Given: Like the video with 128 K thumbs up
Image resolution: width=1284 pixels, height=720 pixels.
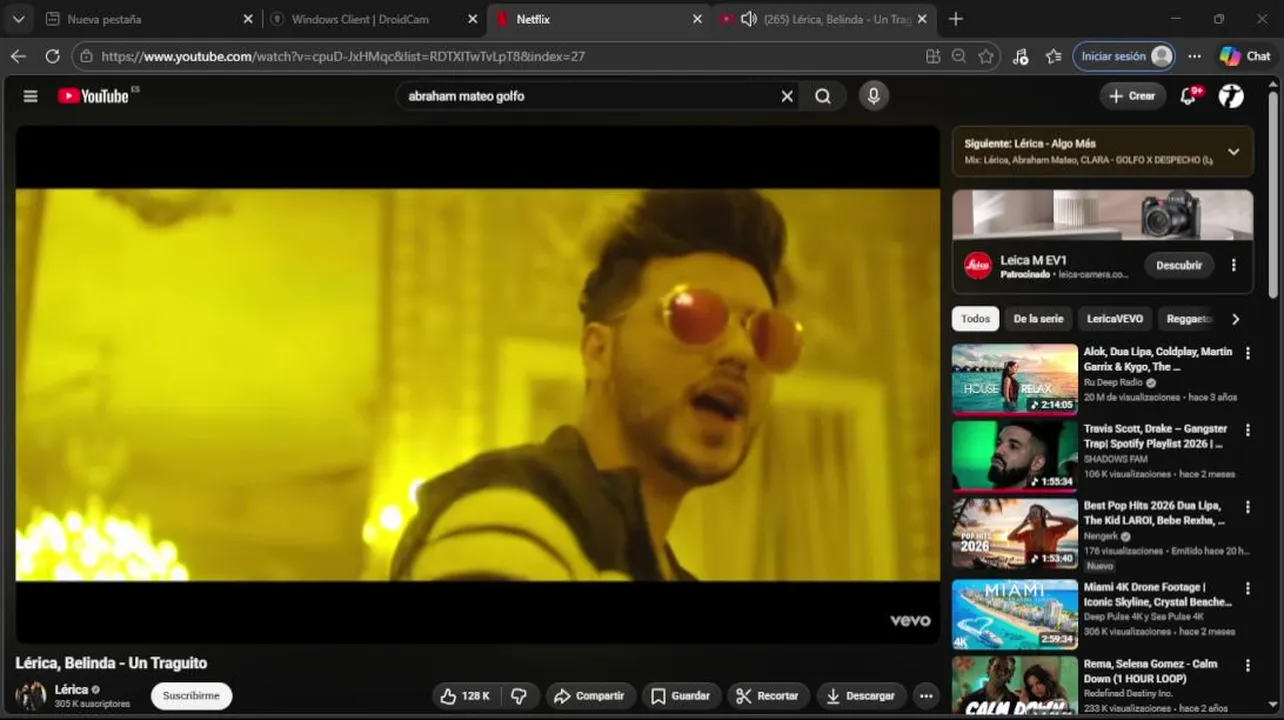Looking at the screenshot, I should click(465, 696).
